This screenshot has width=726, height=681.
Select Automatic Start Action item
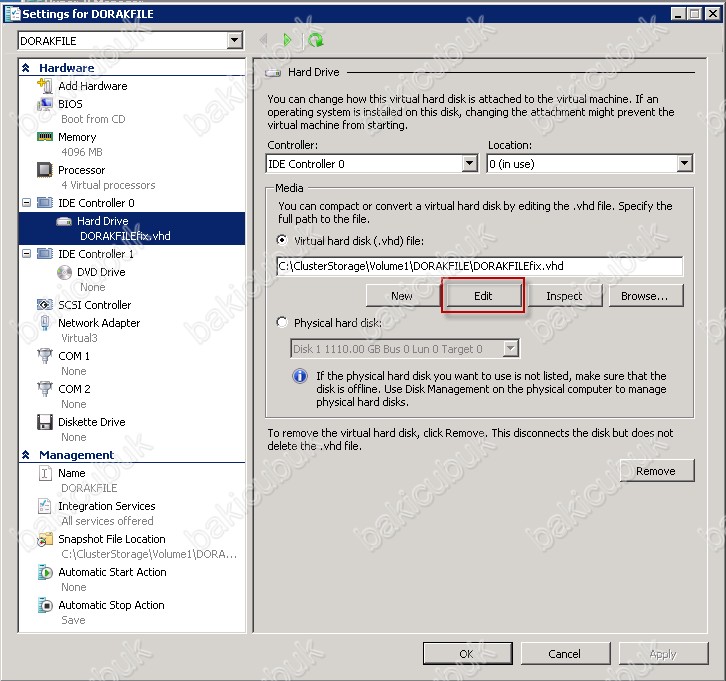point(112,572)
